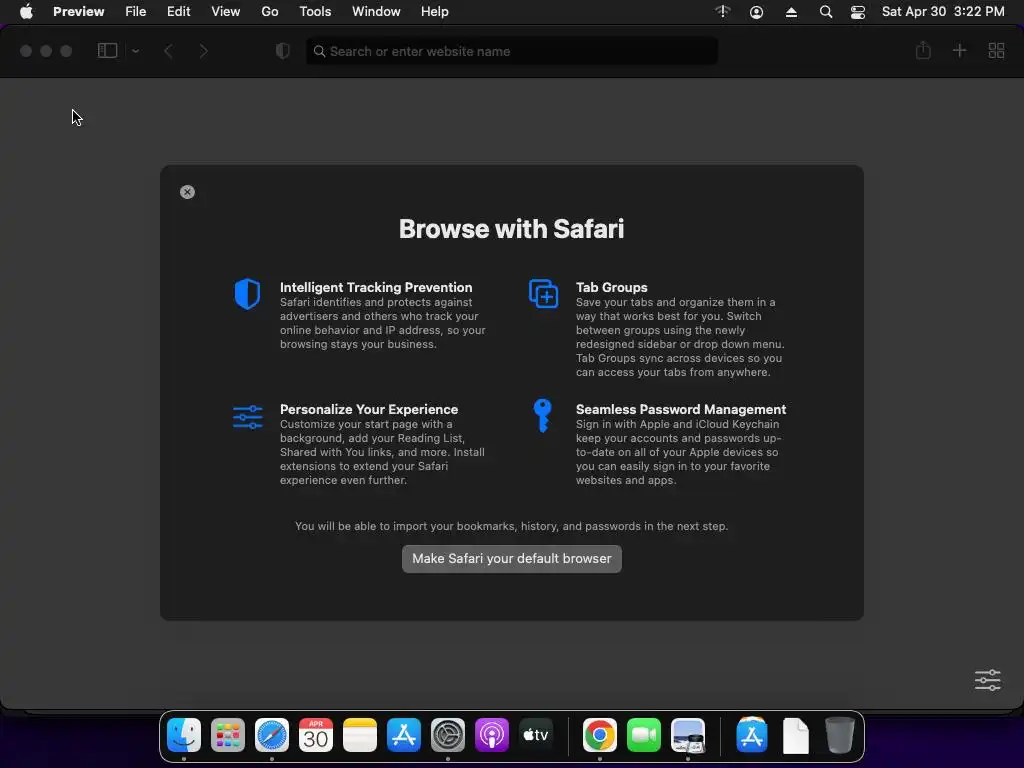Open Spotlight search magnifier

[x=825, y=12]
